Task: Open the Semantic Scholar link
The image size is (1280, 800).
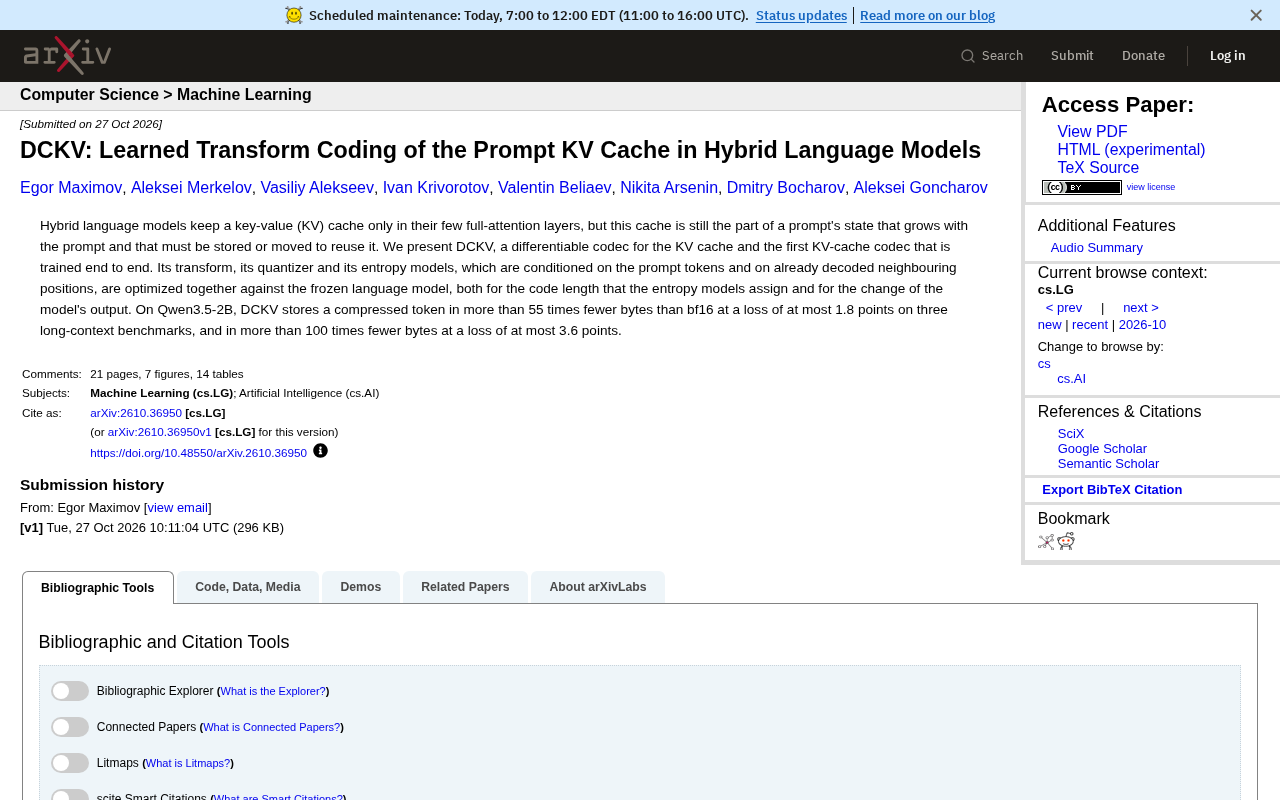Action: pyautogui.click(x=1108, y=464)
